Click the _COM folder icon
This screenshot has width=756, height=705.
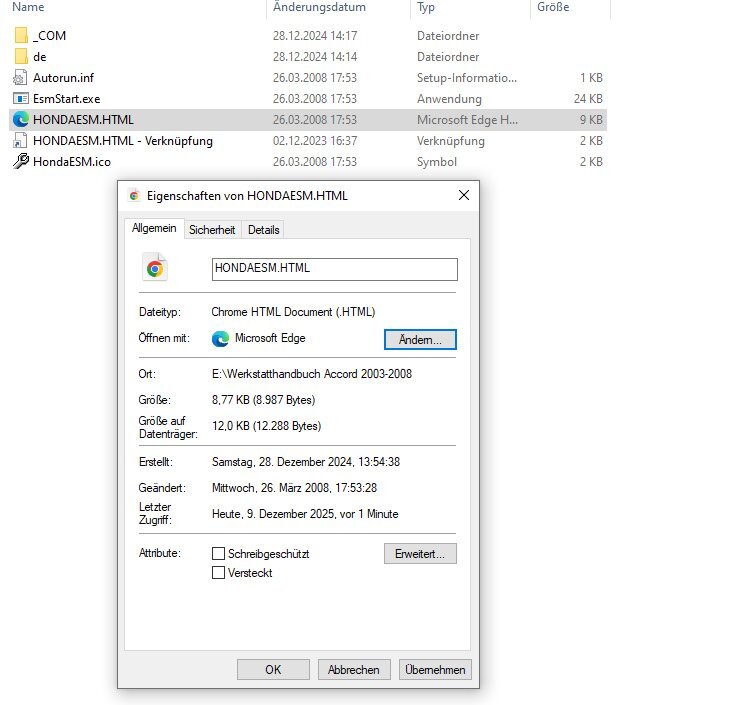pos(21,35)
